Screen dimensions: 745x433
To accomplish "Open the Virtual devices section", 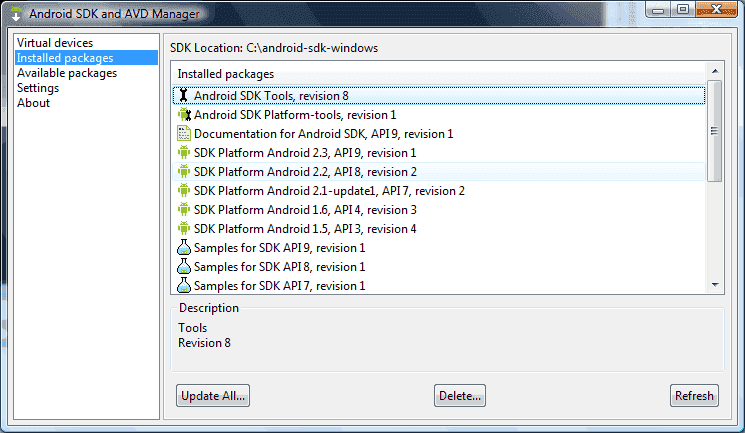I will 55,43.
